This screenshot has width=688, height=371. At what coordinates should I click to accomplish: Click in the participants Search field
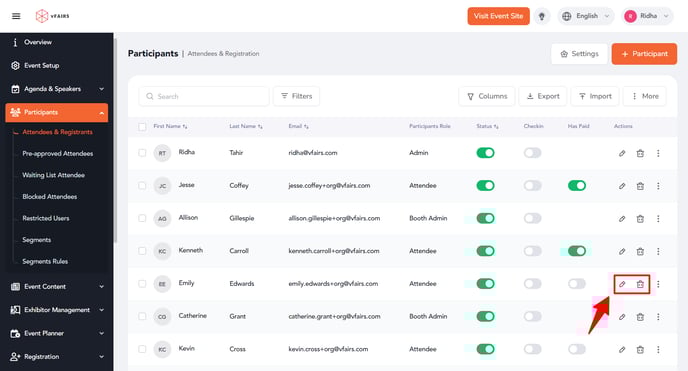204,96
